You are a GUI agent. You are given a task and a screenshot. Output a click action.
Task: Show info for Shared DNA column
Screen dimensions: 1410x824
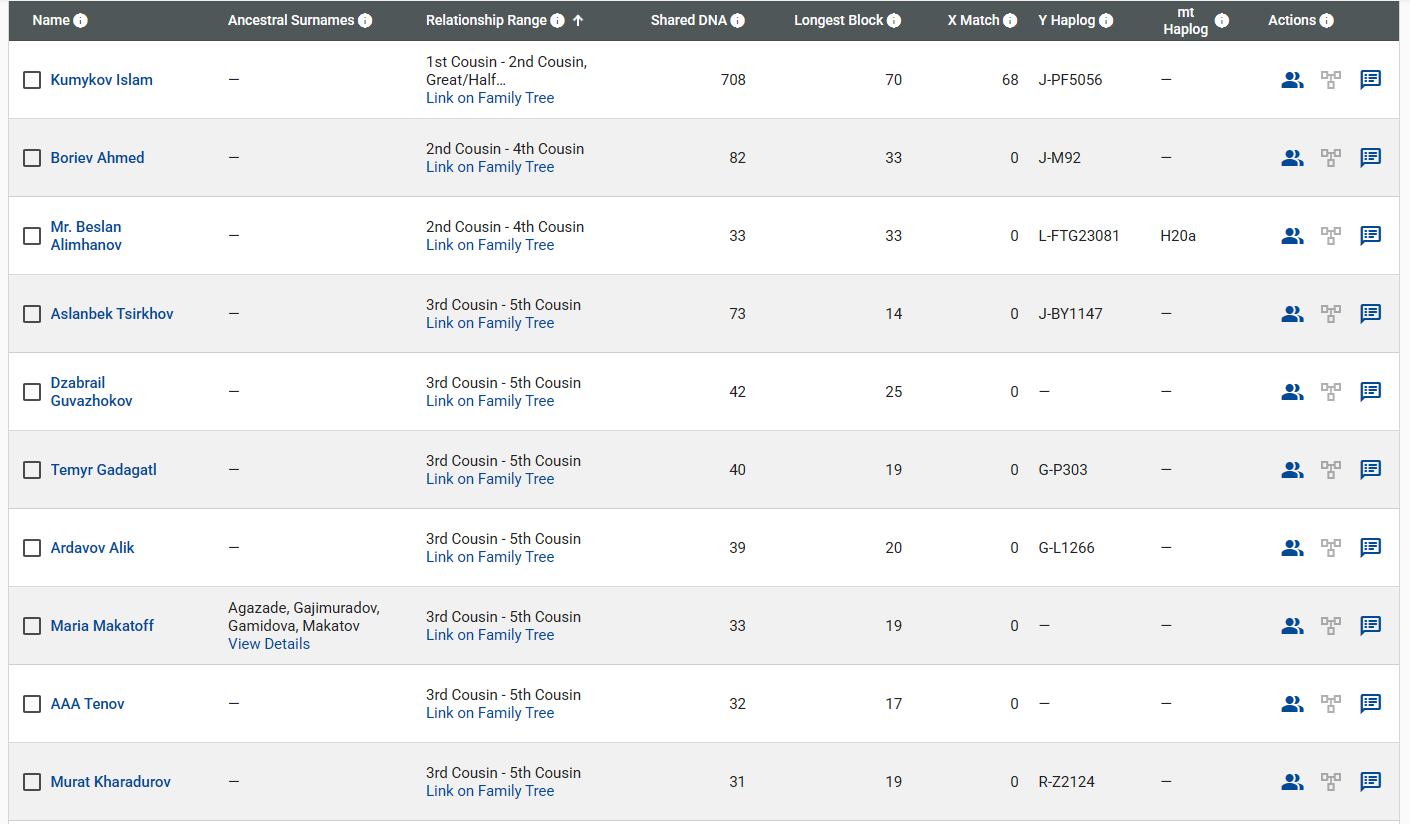click(x=737, y=21)
